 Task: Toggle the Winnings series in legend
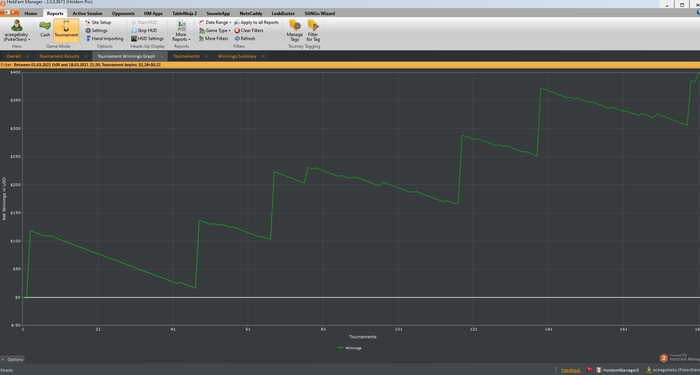[x=350, y=348]
